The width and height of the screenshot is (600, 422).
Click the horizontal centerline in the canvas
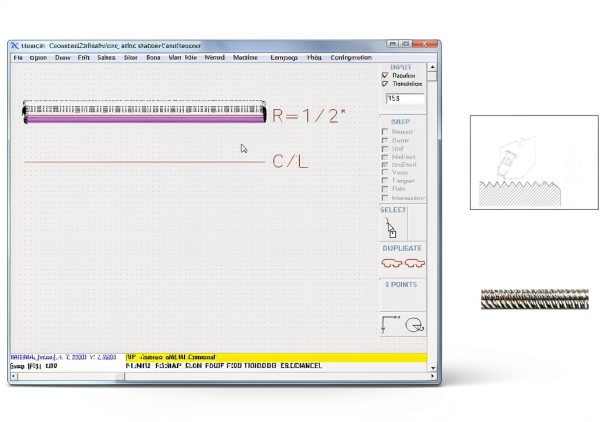click(144, 162)
